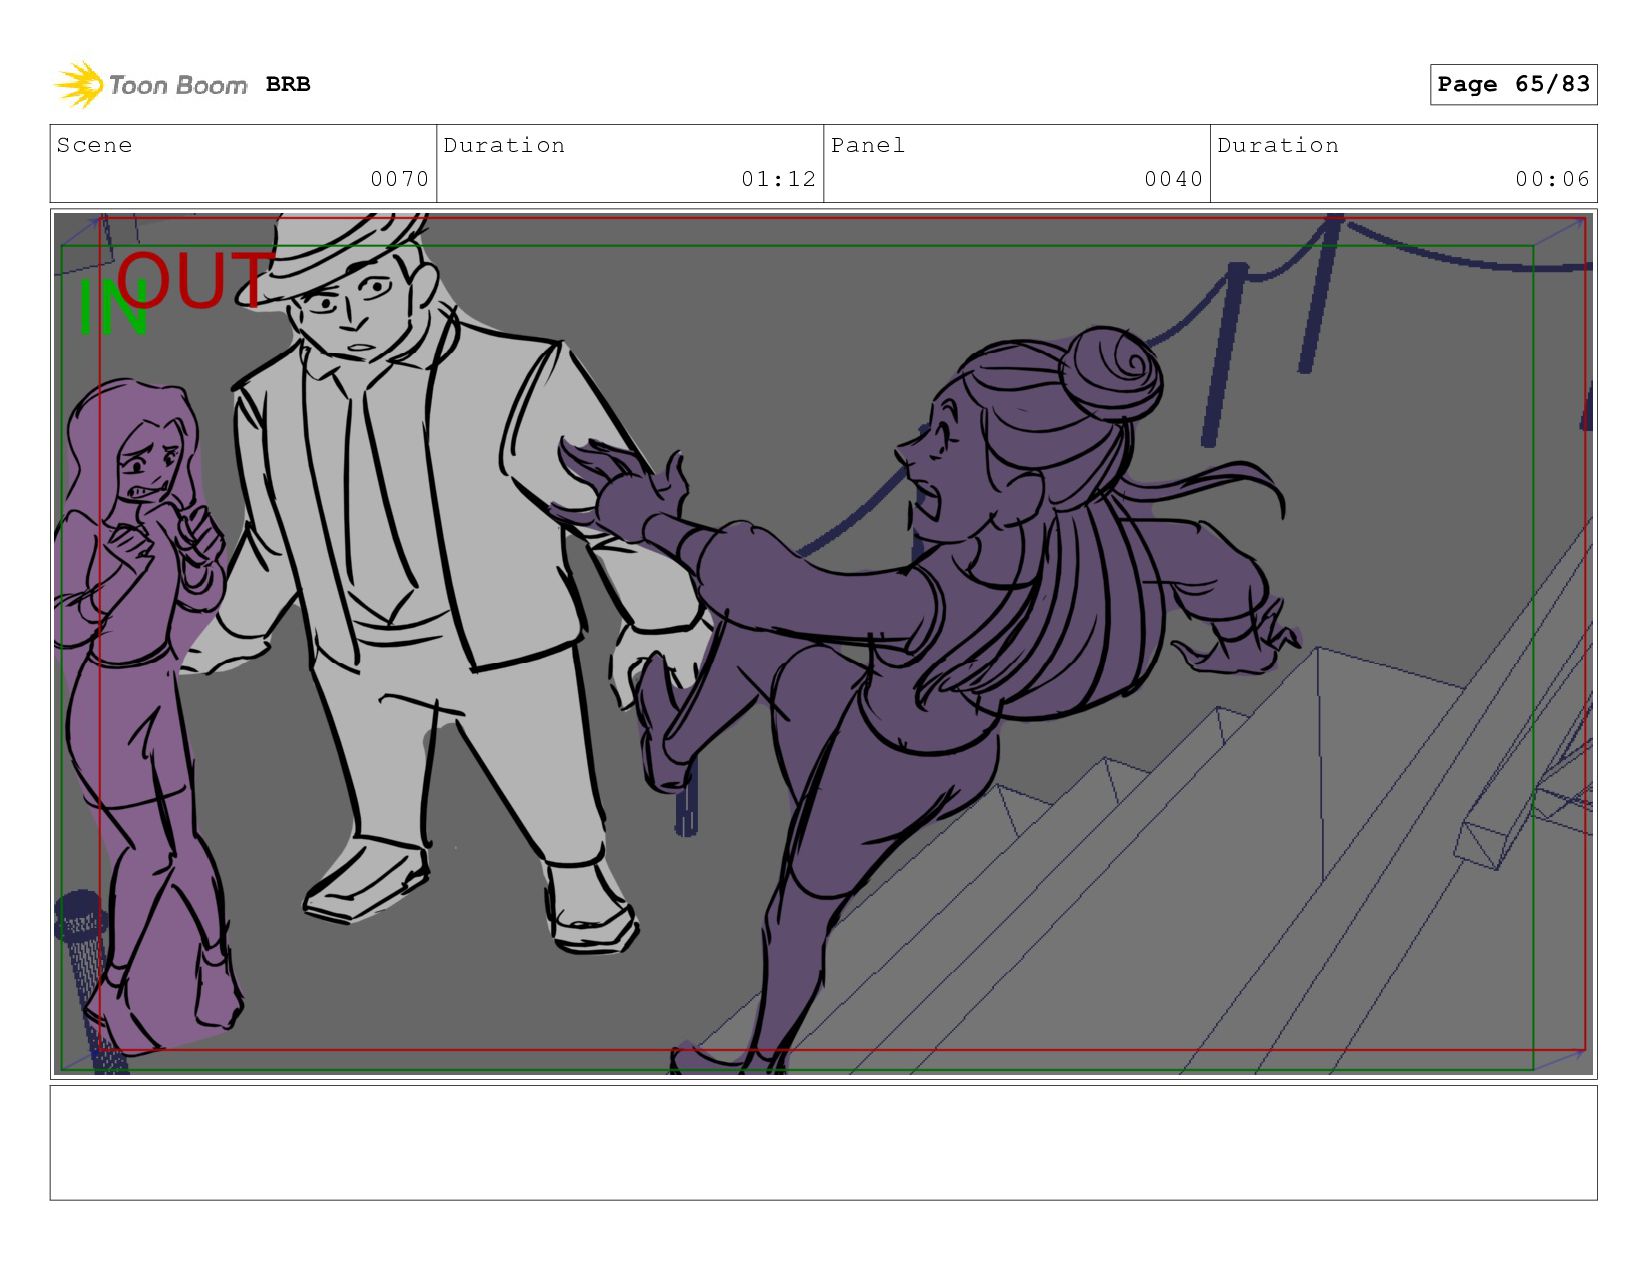Click the Scene label
Viewport: 1650px width, 1275px height.
[x=94, y=146]
